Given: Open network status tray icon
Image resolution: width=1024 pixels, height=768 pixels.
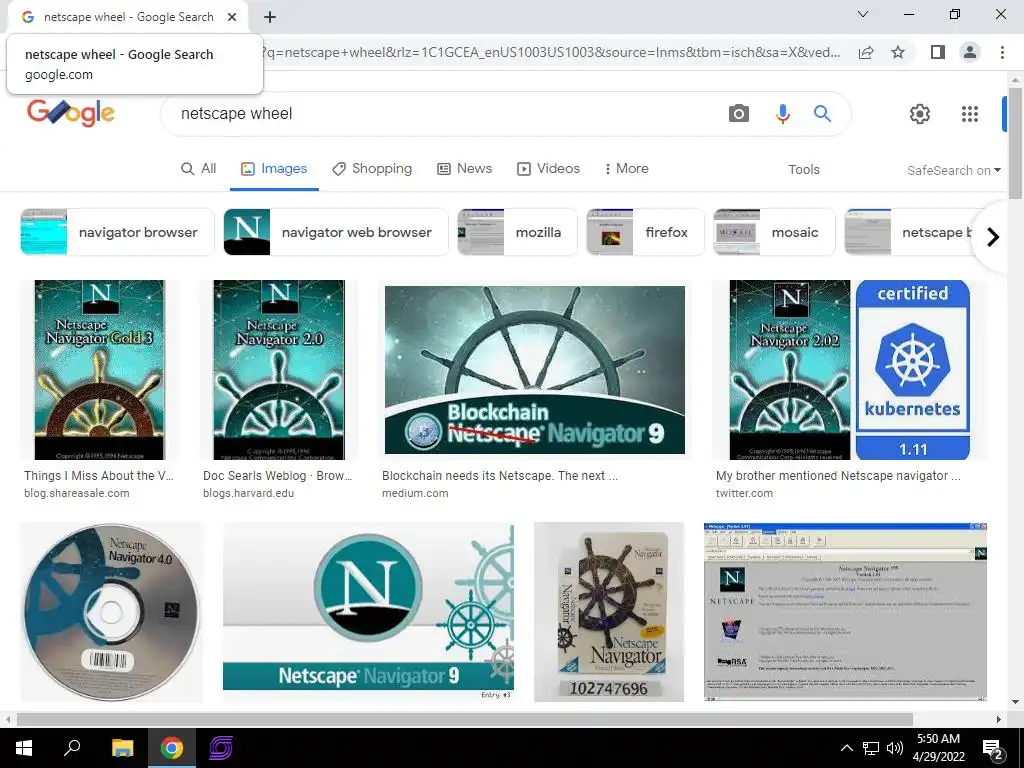Looking at the screenshot, I should [x=870, y=748].
